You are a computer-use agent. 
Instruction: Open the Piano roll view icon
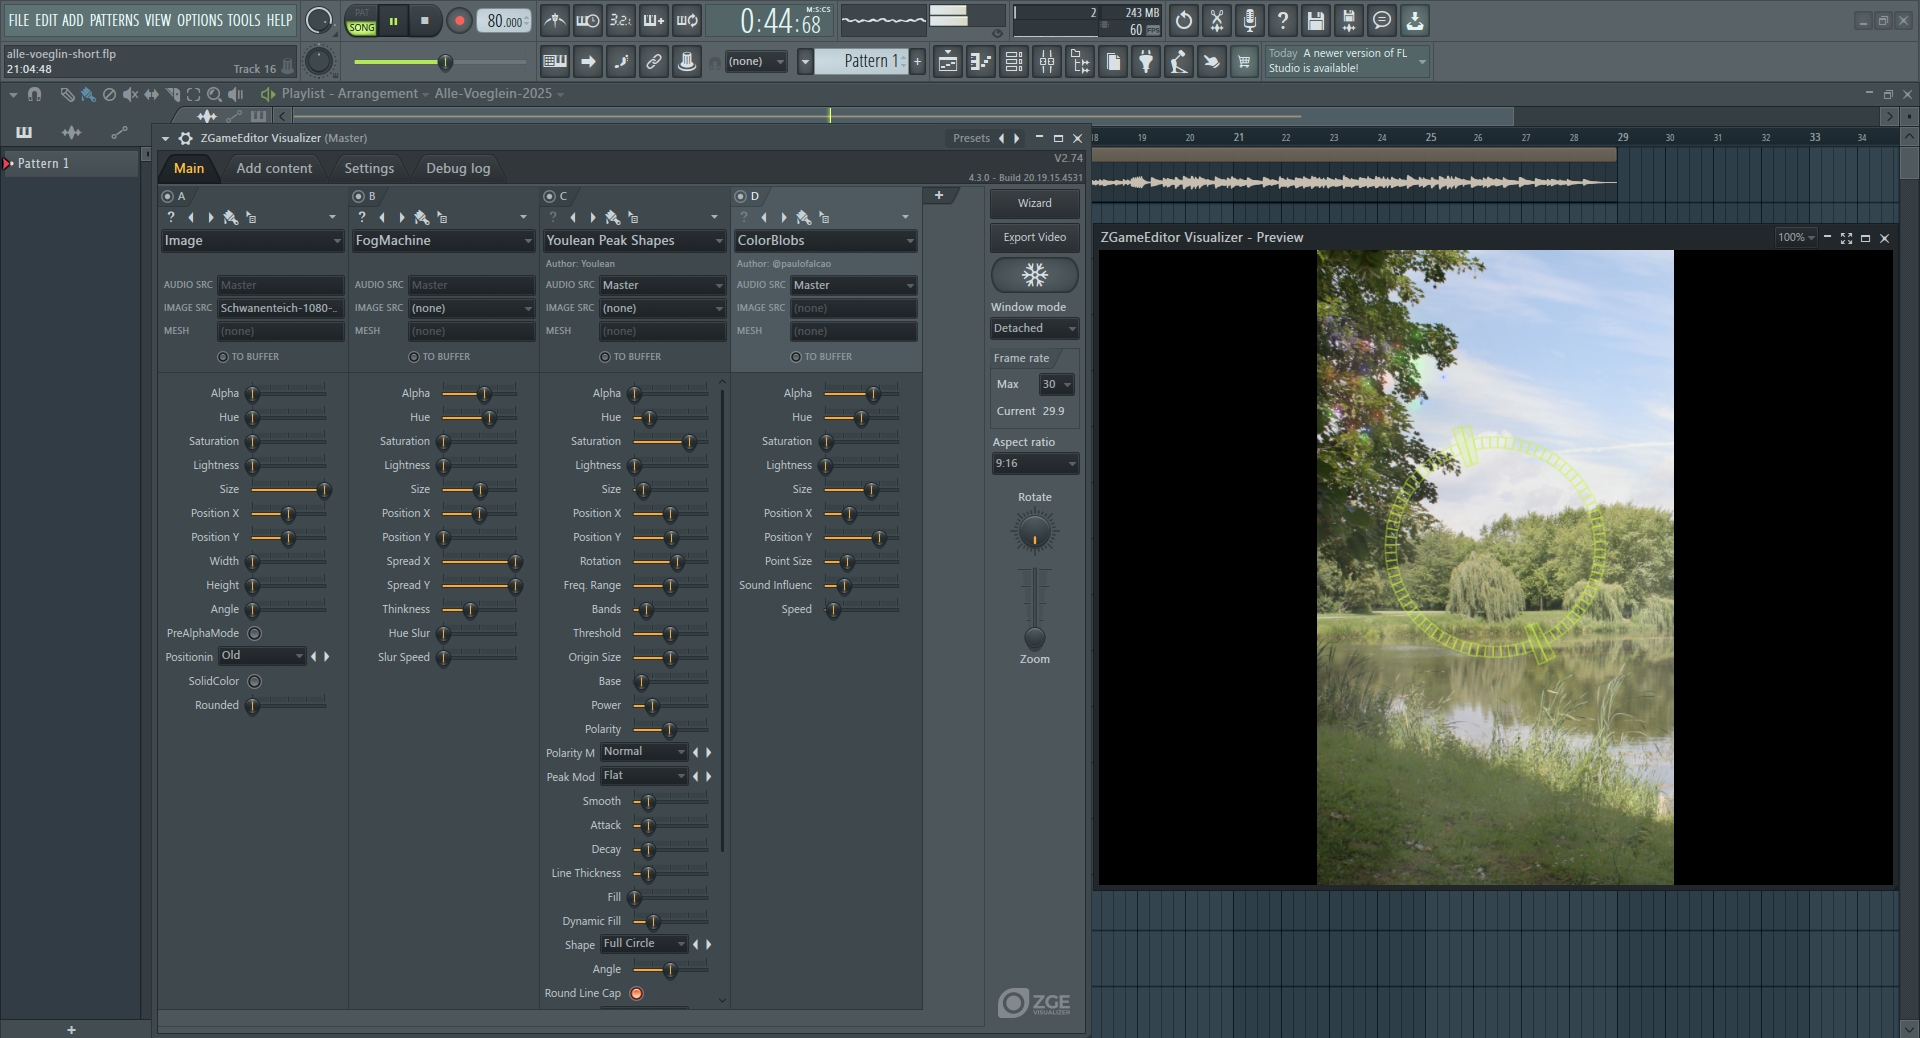[x=981, y=62]
